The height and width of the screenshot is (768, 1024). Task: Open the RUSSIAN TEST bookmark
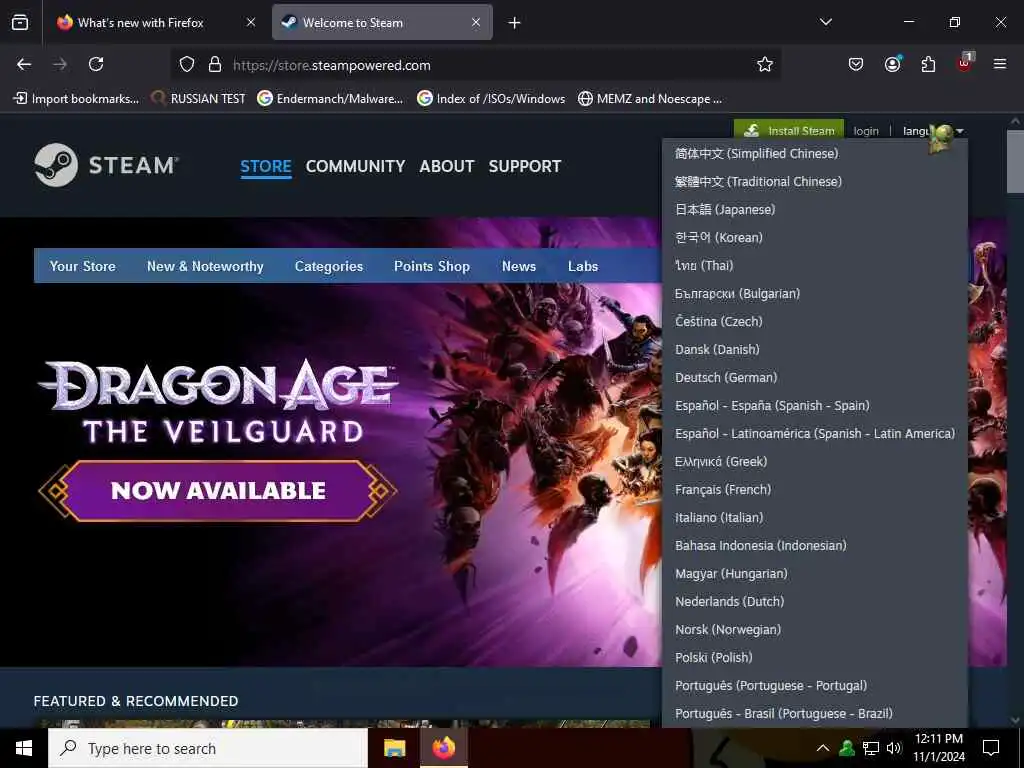tap(199, 99)
